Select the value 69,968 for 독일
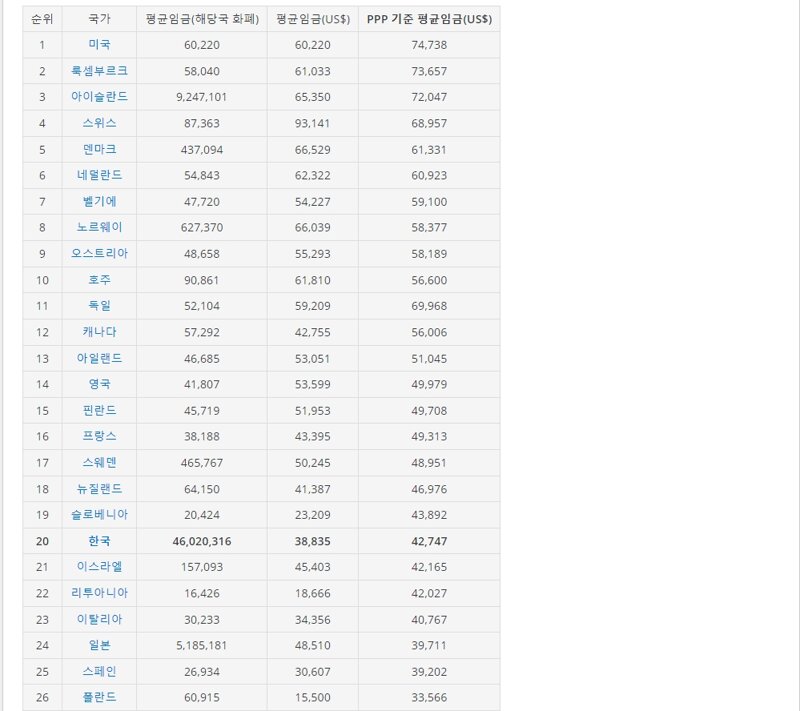 click(x=429, y=306)
